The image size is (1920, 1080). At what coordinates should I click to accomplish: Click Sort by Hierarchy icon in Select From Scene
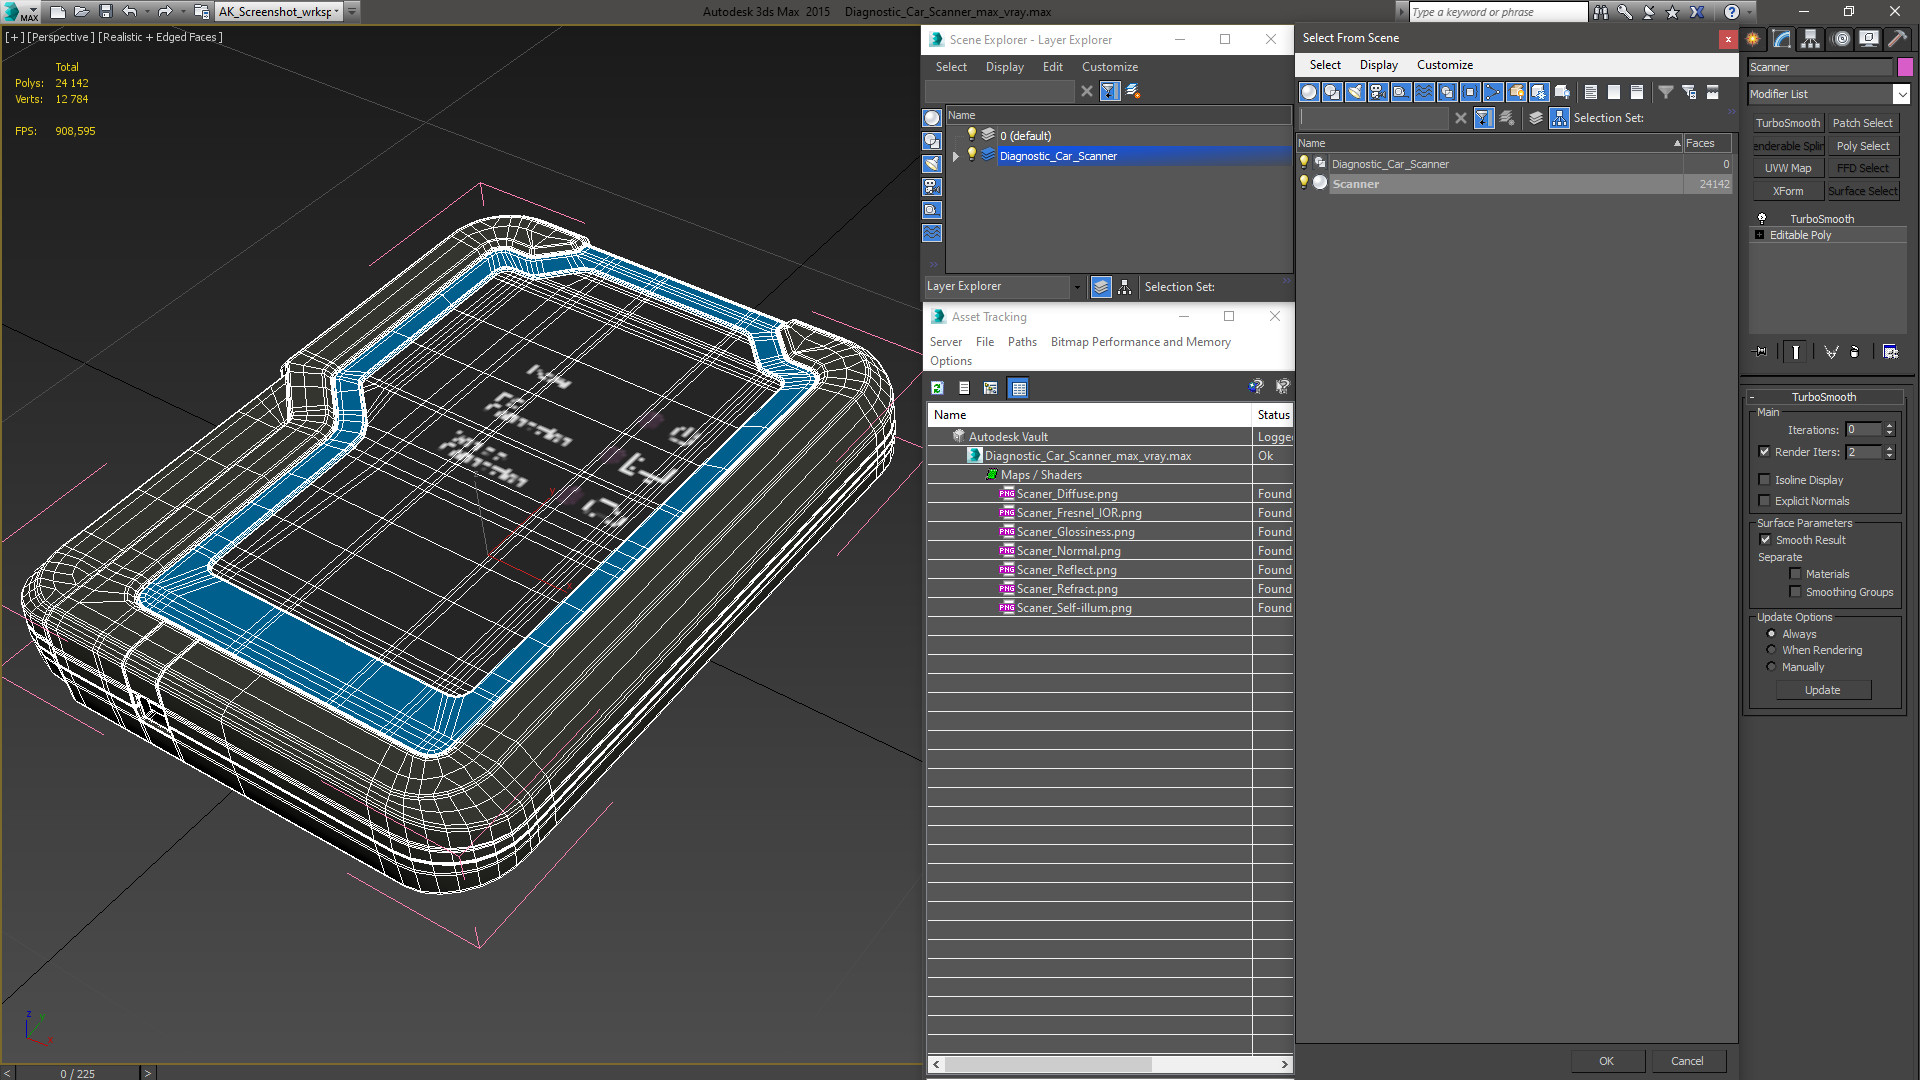[1559, 118]
